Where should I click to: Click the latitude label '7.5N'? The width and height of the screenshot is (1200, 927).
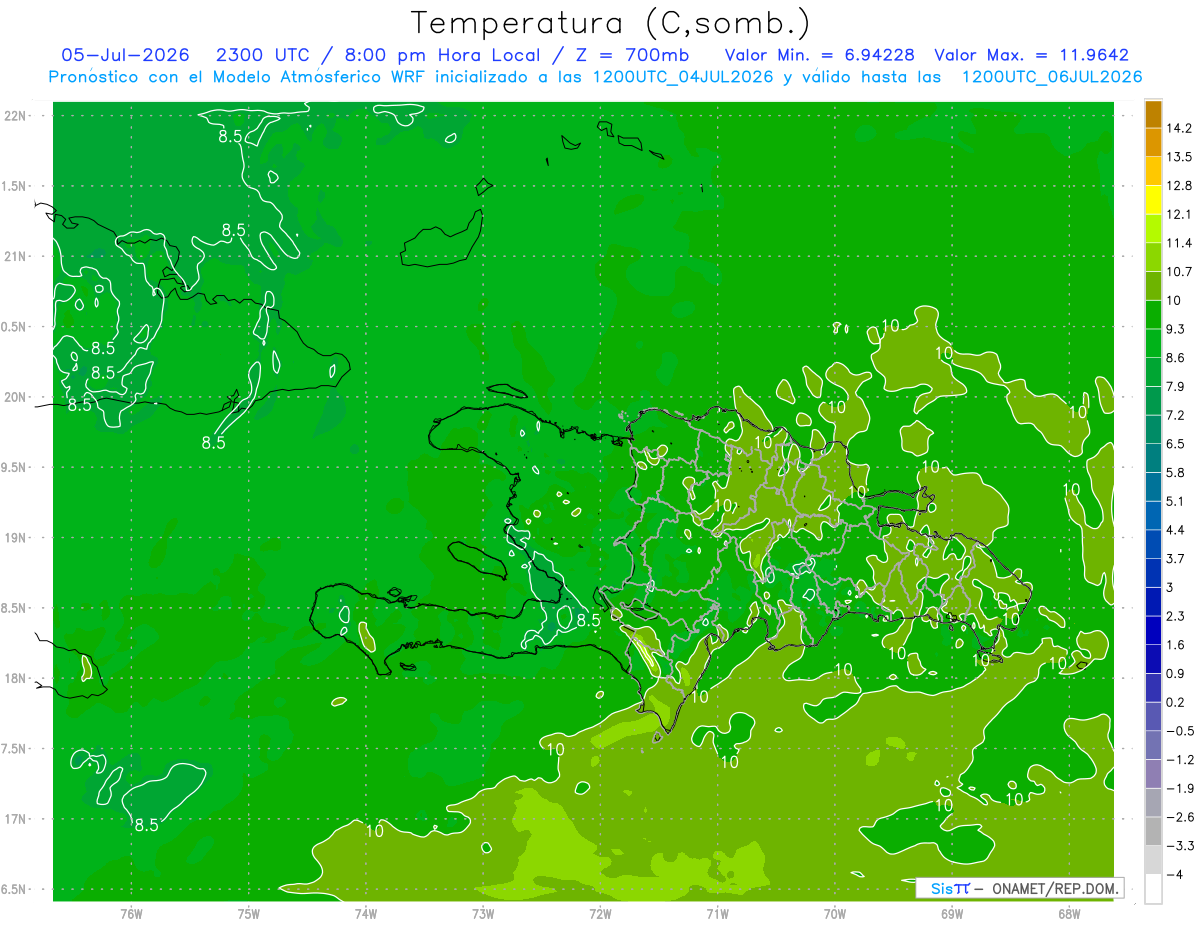15,749
